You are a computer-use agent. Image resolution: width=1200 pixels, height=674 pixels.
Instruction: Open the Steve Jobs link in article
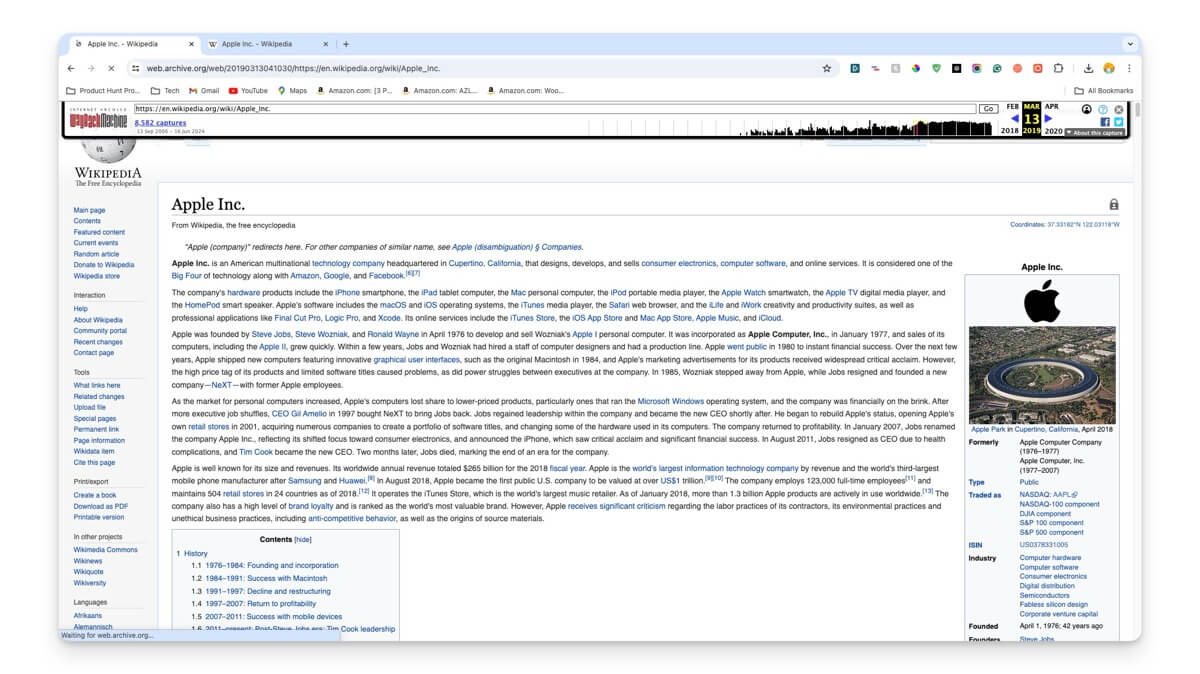(x=270, y=333)
